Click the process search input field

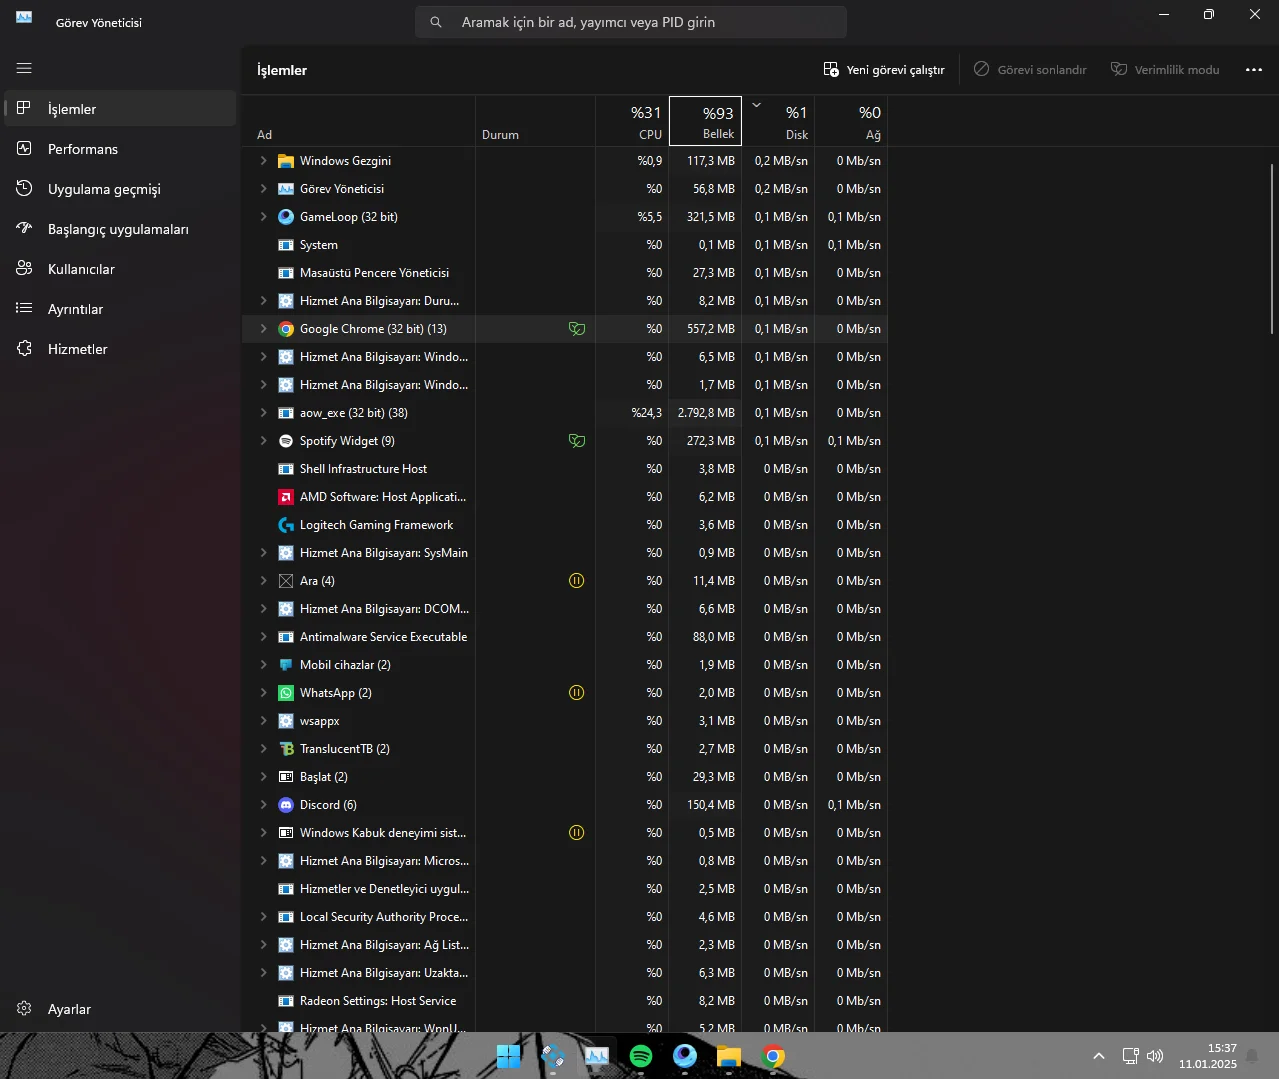pyautogui.click(x=631, y=22)
